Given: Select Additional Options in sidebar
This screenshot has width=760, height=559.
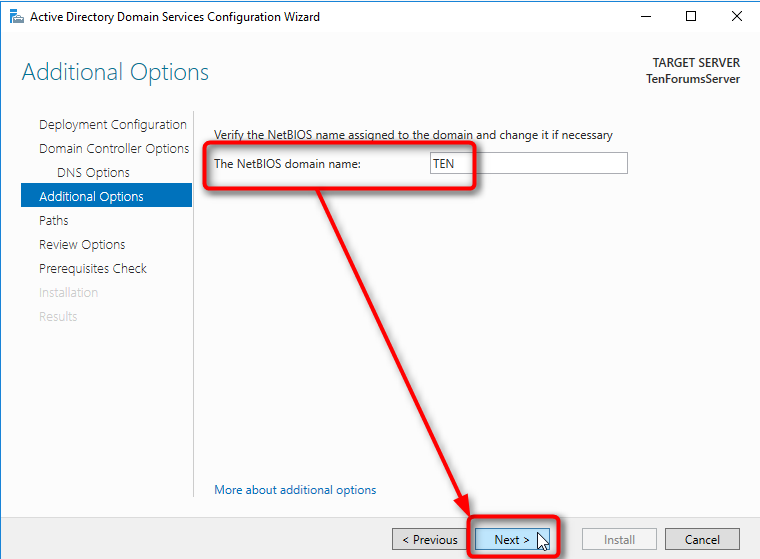Looking at the screenshot, I should tap(106, 196).
